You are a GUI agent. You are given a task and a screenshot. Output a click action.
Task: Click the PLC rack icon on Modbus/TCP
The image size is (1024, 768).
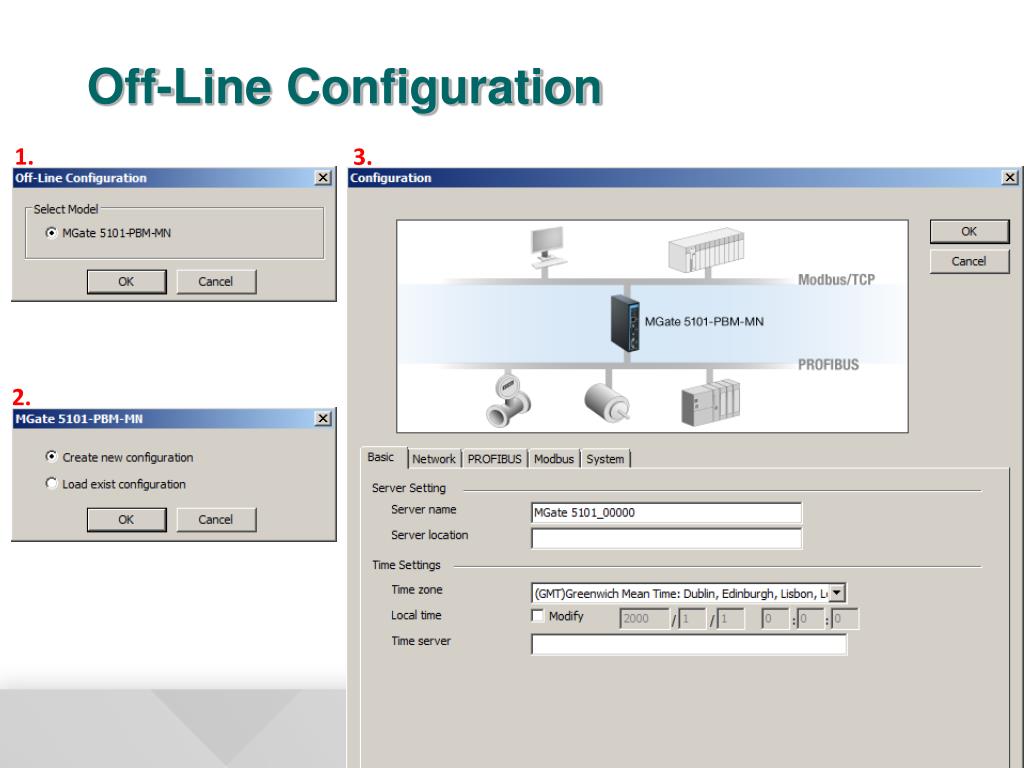click(706, 250)
